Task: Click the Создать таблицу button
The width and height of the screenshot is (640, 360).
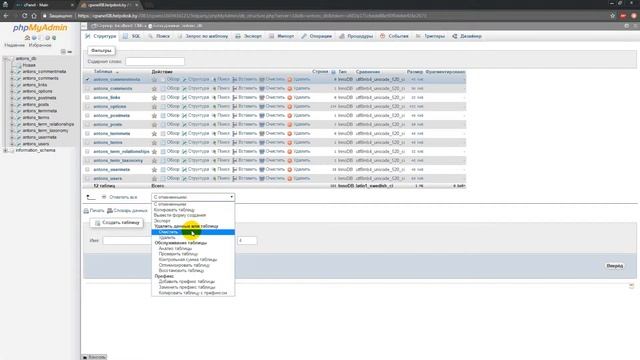Action: [x=117, y=223]
